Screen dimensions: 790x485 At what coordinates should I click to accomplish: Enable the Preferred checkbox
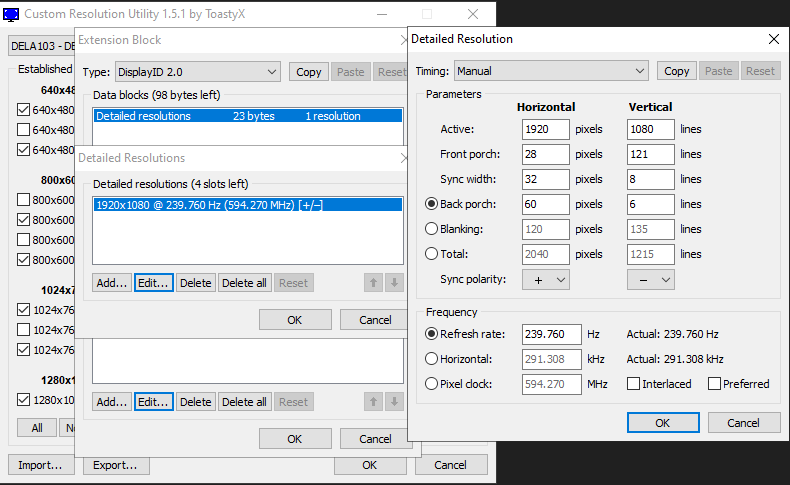click(714, 384)
